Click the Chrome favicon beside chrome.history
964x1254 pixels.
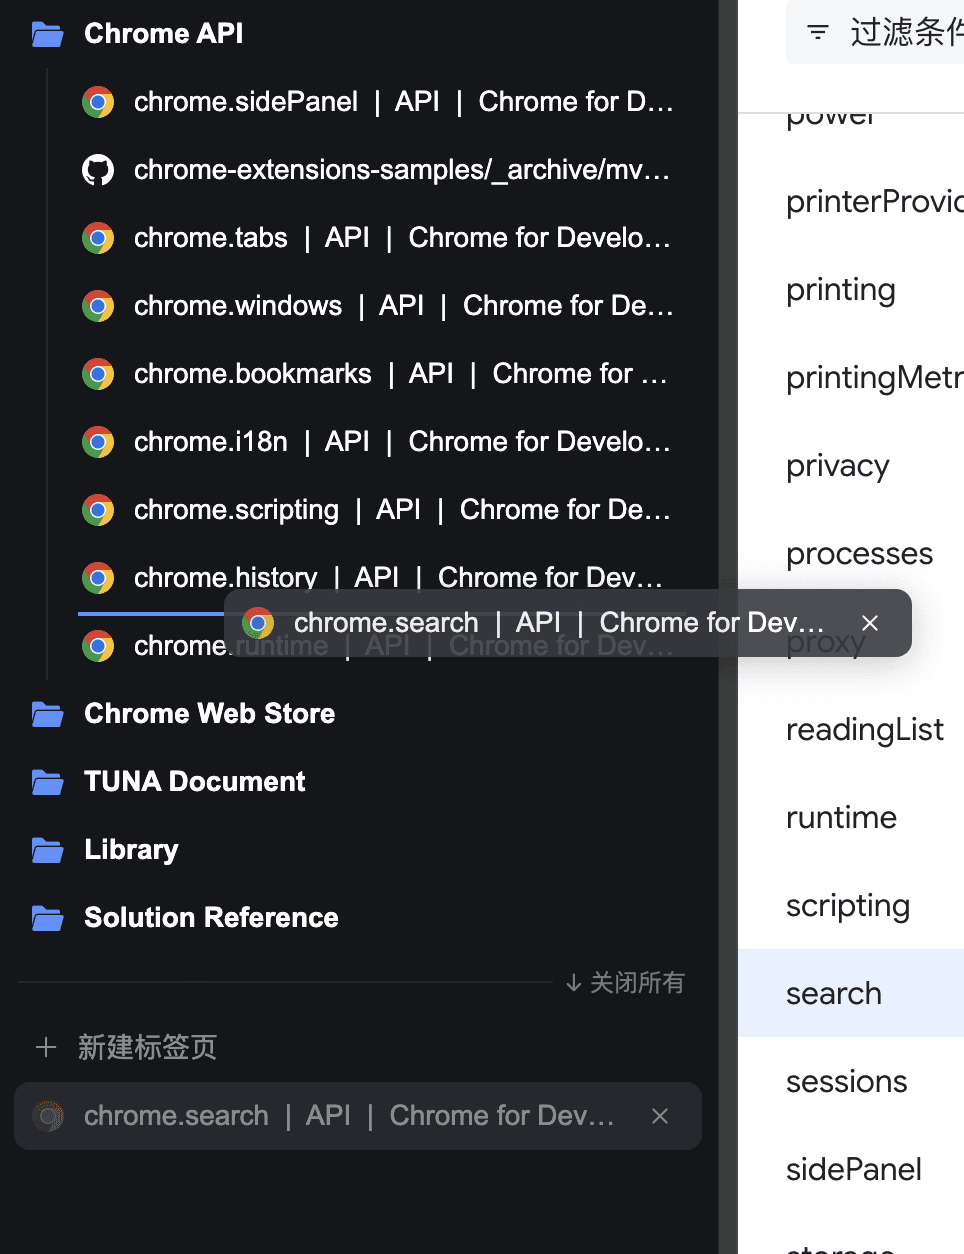pos(98,578)
